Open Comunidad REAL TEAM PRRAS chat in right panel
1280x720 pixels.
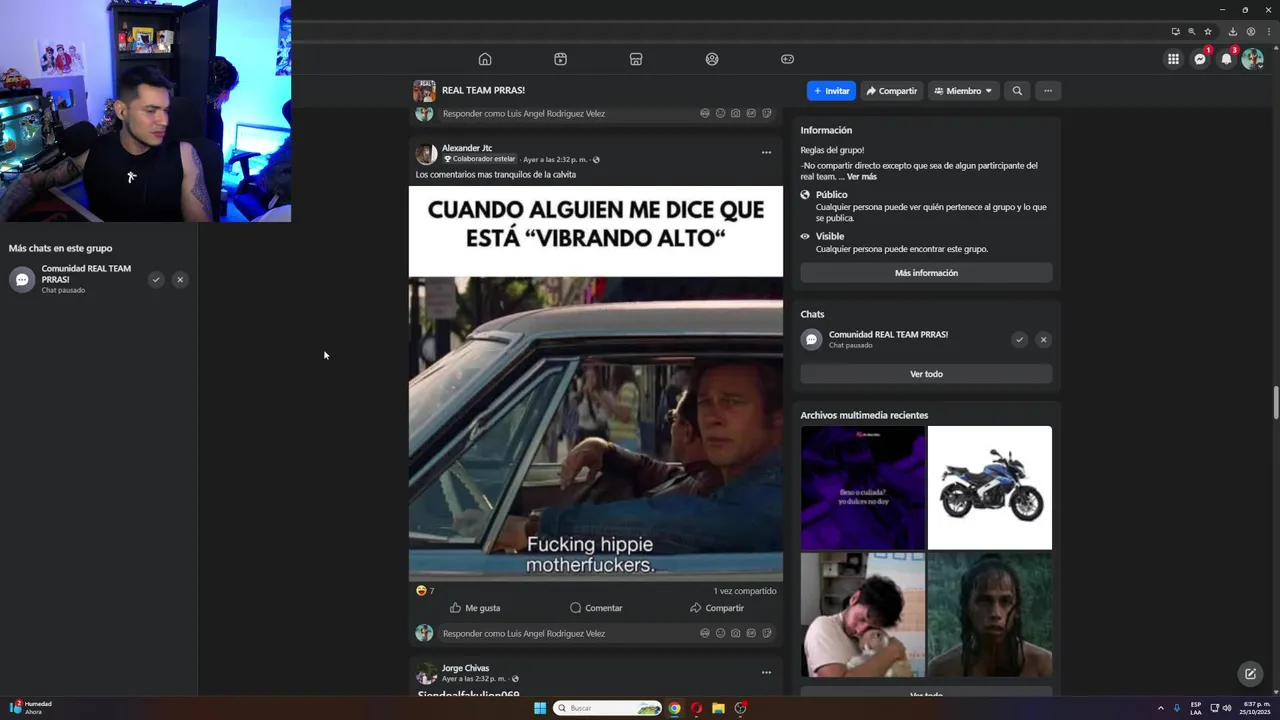point(888,339)
